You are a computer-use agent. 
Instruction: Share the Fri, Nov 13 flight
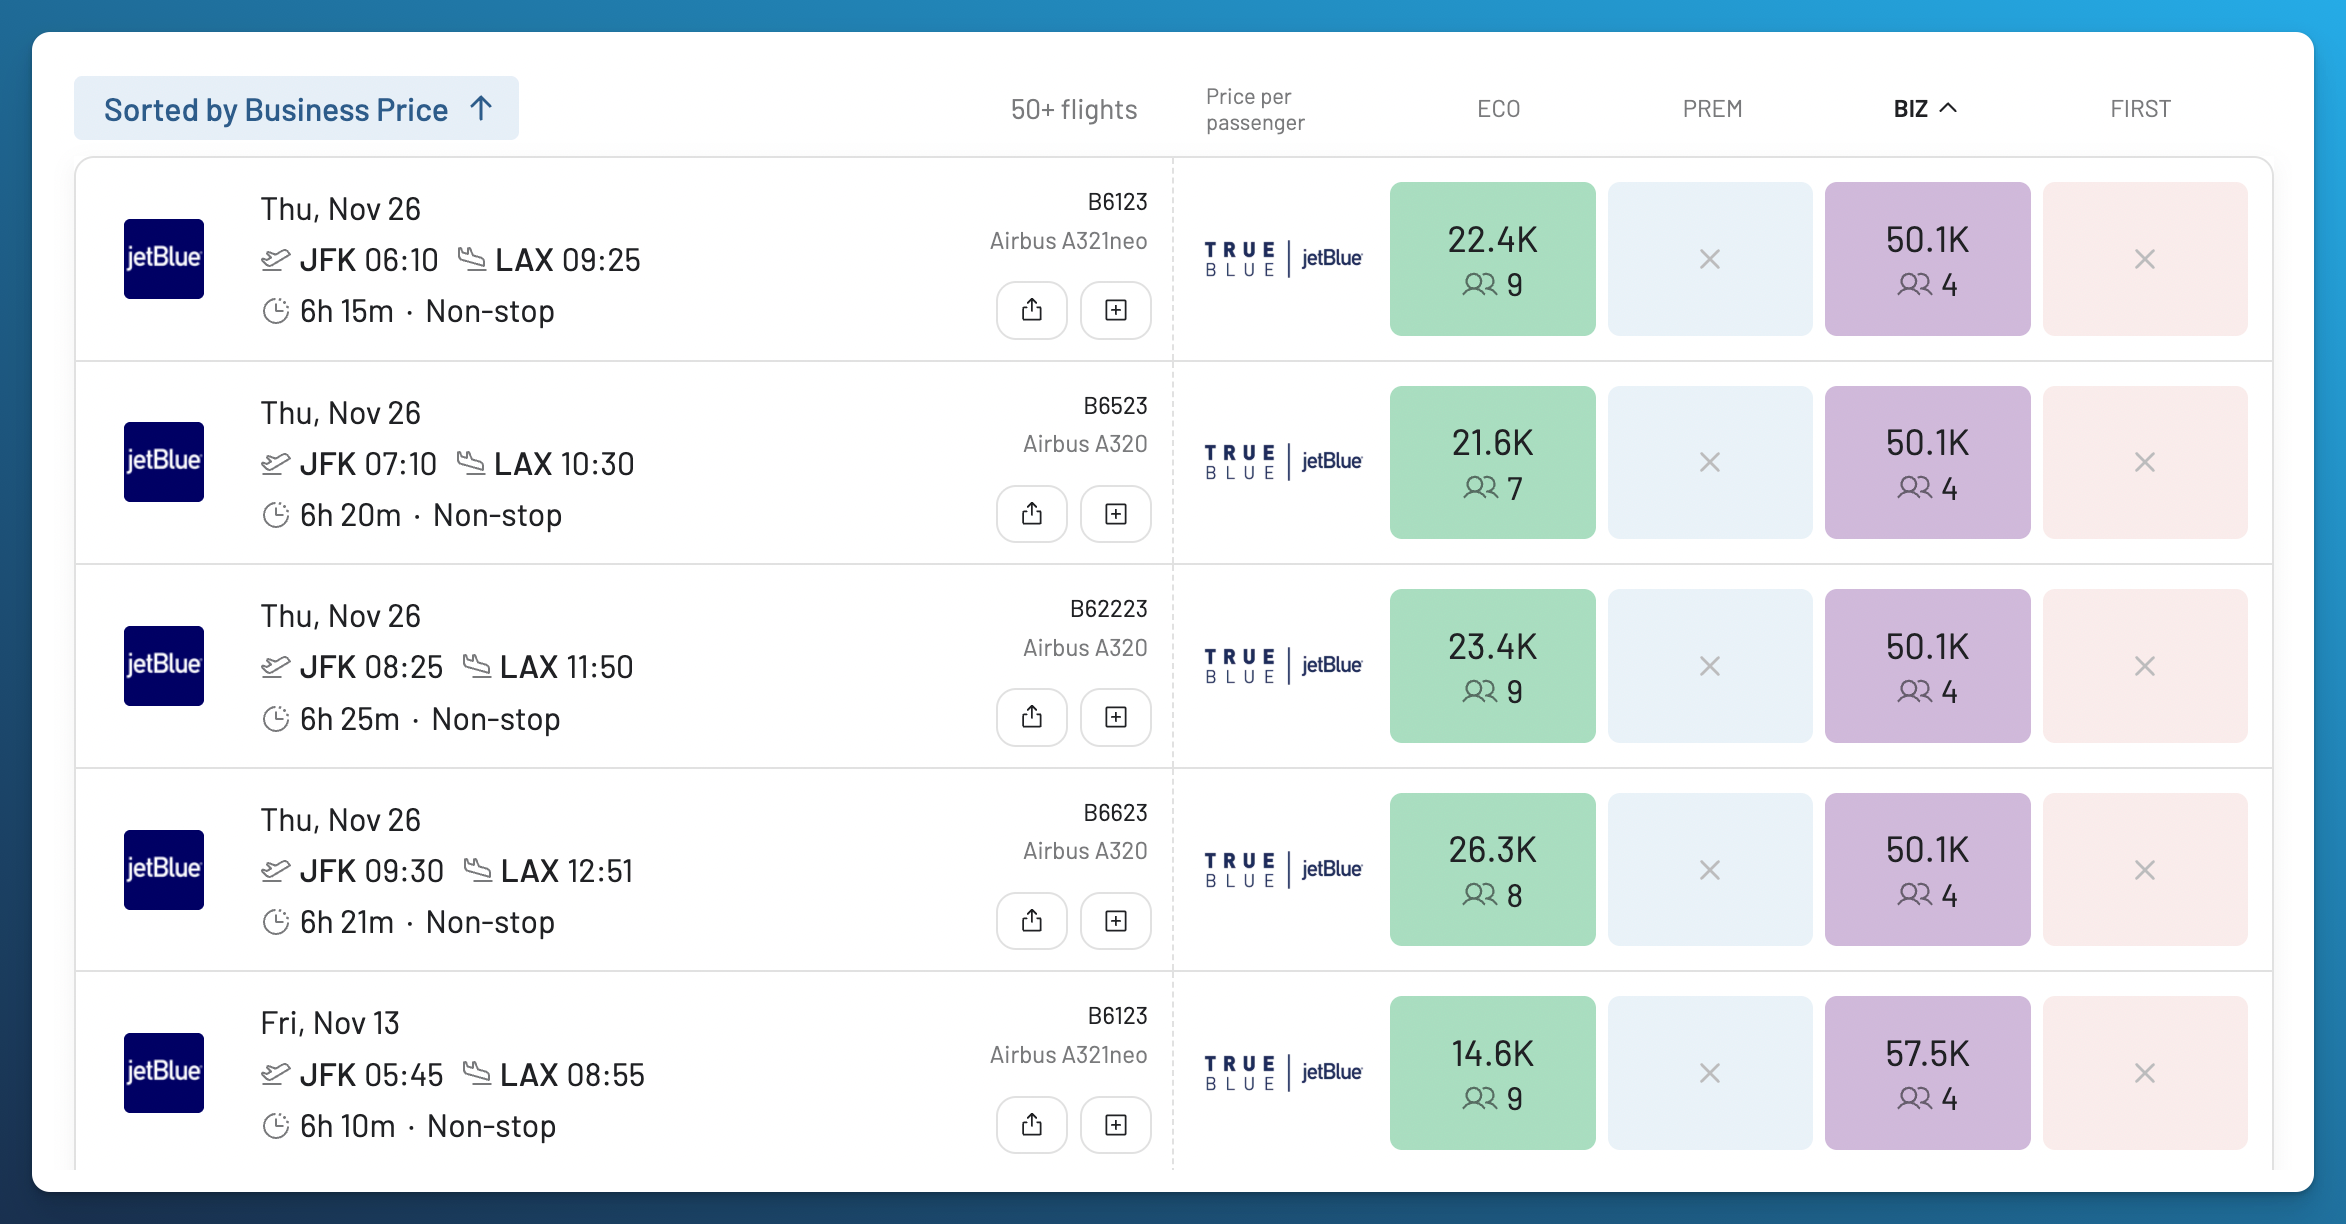1032,1125
